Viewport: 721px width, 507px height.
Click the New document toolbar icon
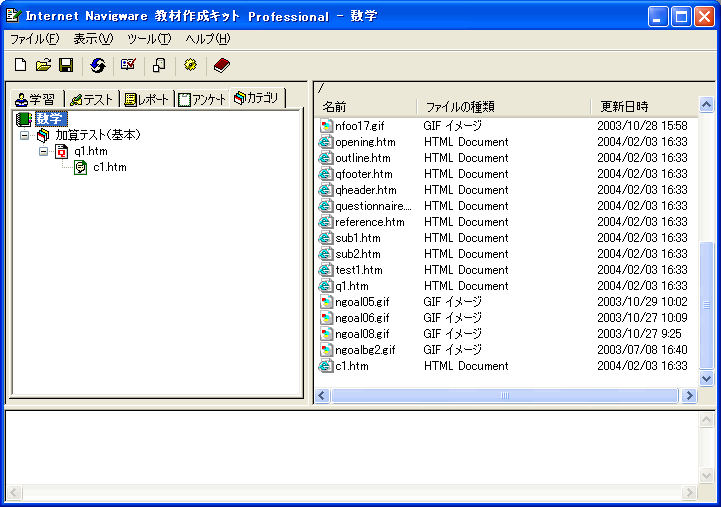click(x=20, y=65)
